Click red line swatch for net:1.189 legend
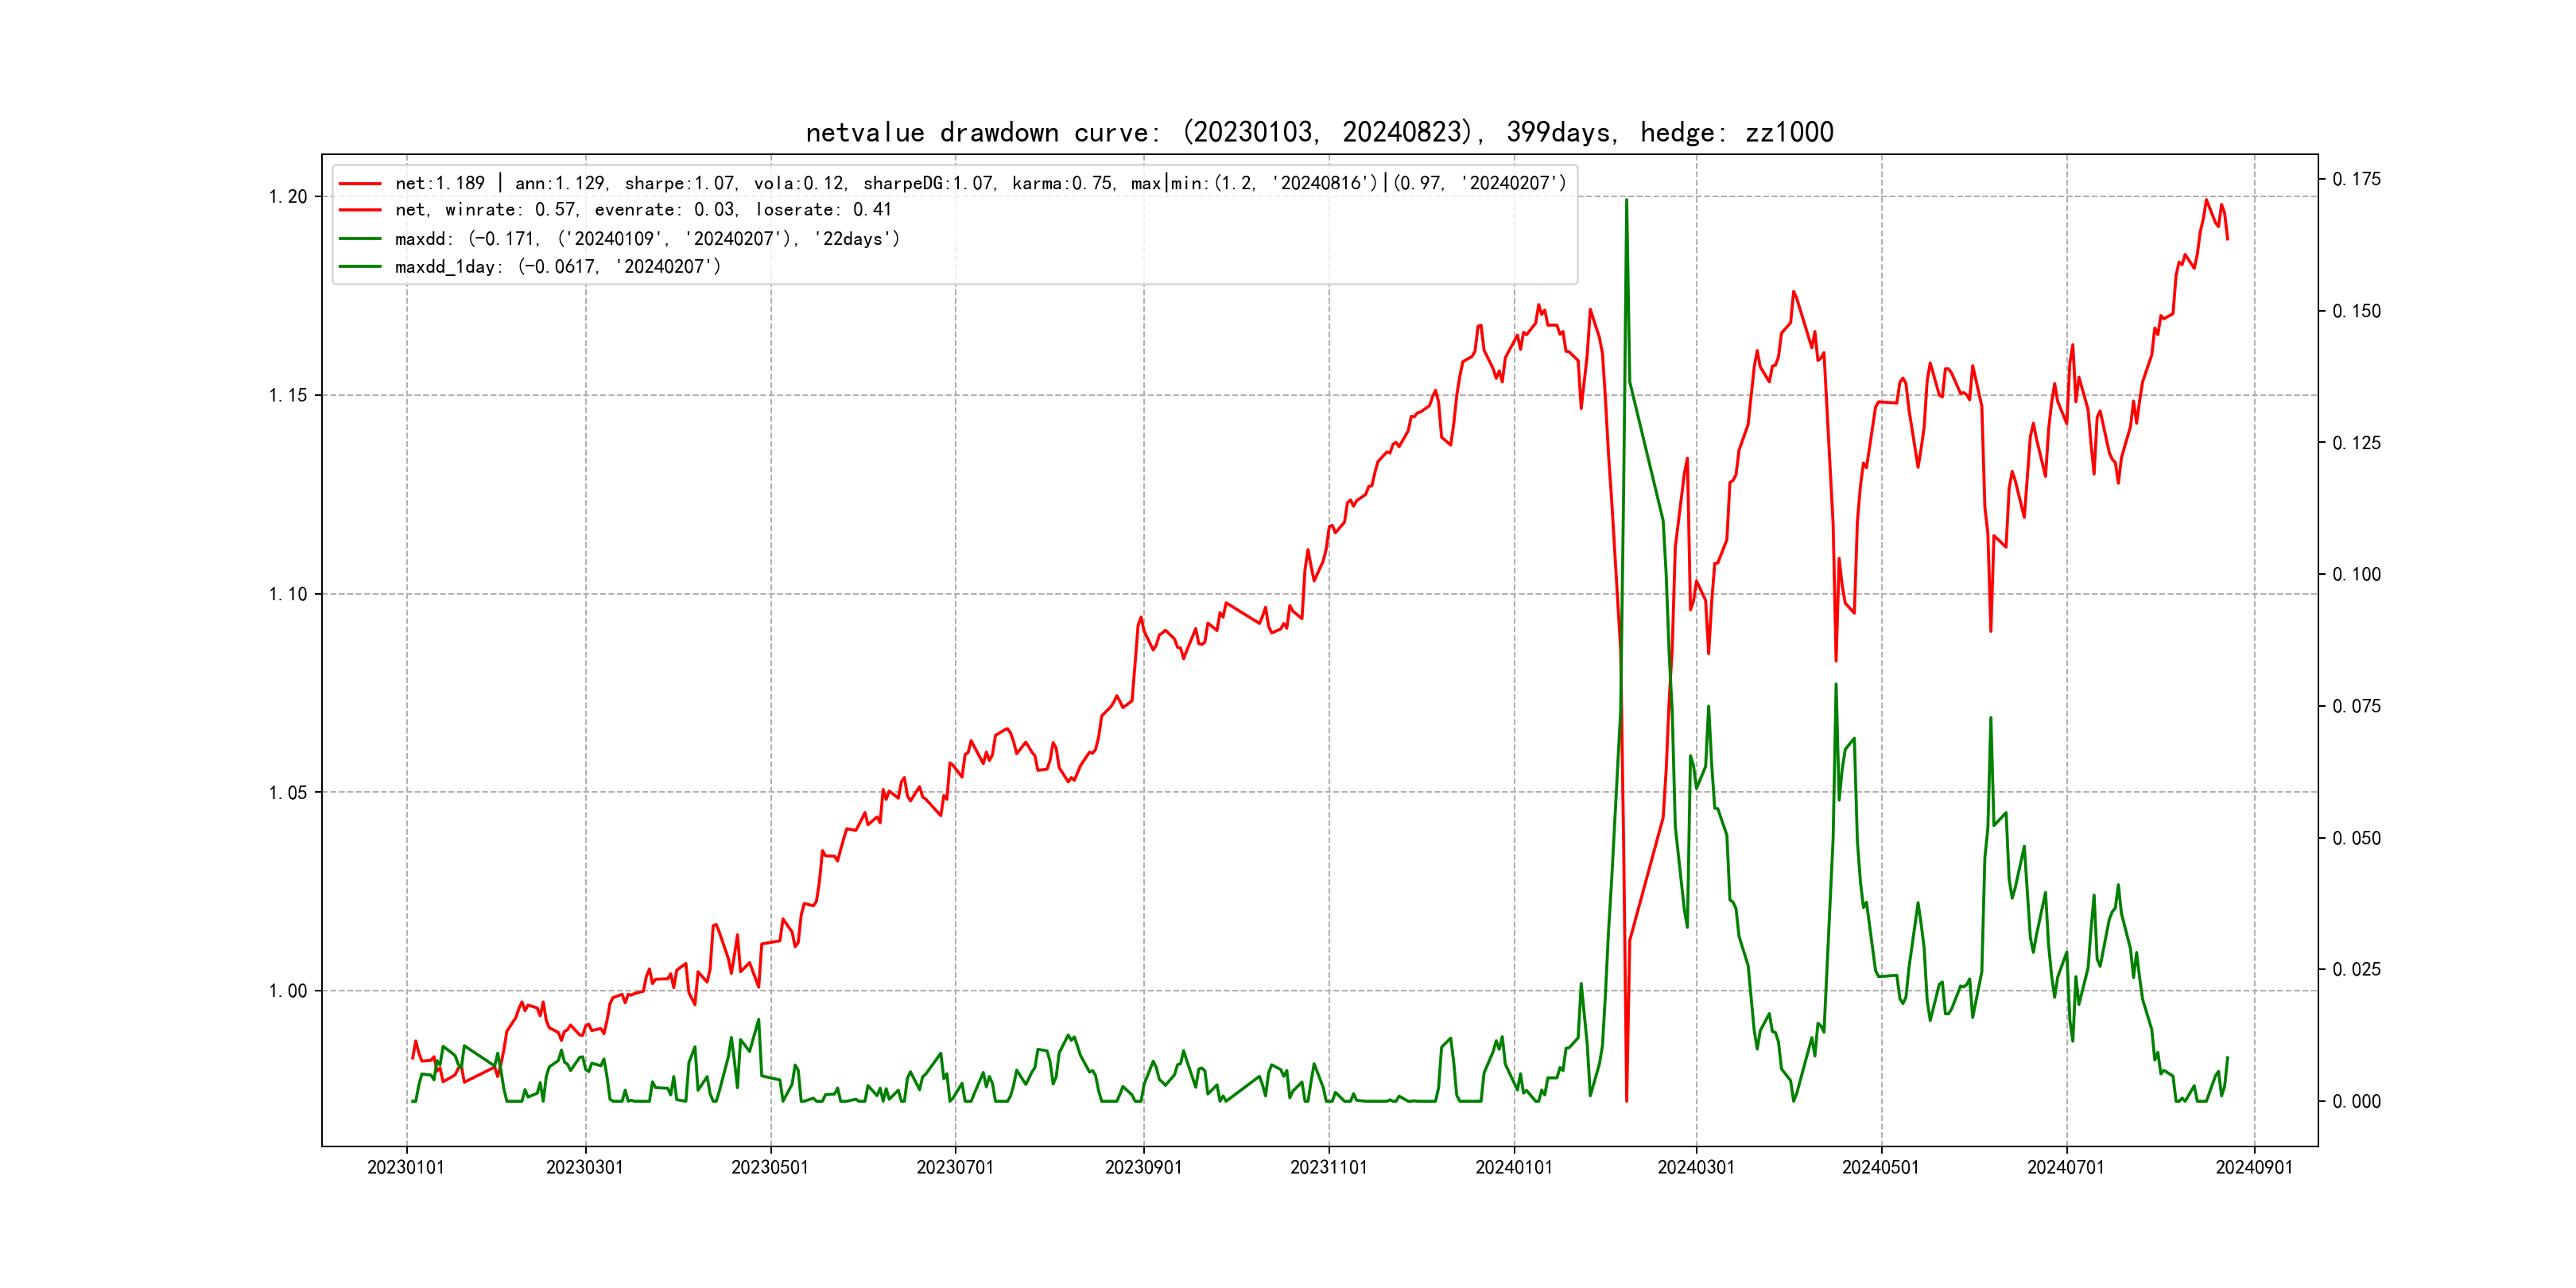Viewport: 2576px width, 1288px height. click(360, 184)
